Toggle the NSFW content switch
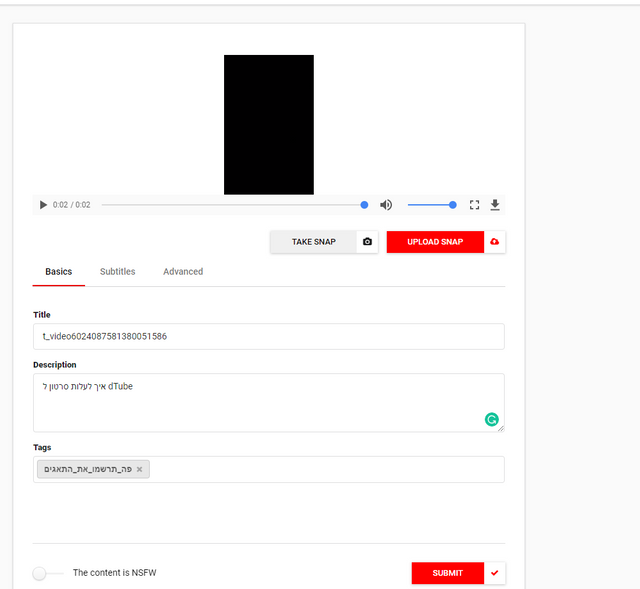The height and width of the screenshot is (589, 640). (47, 573)
